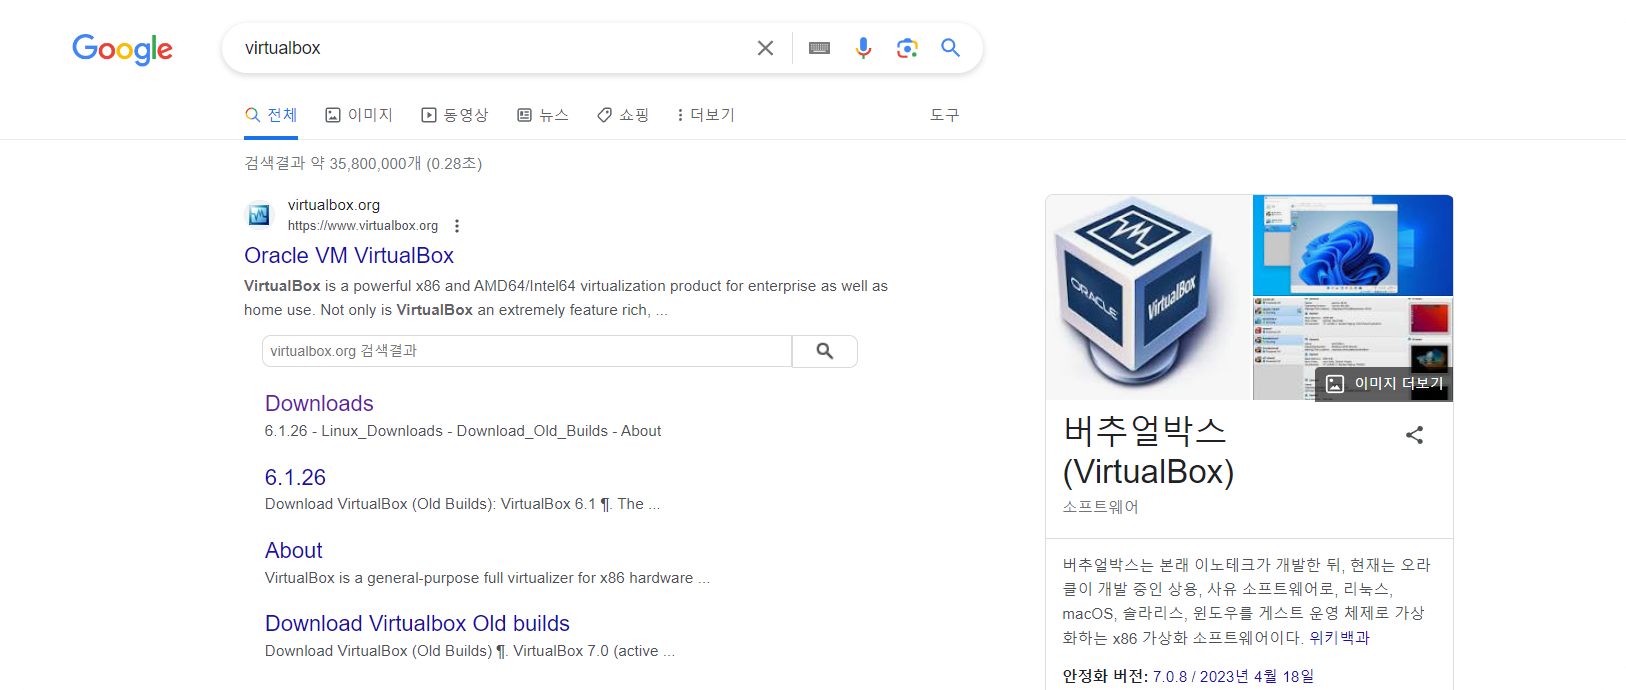Click the VirtualBox cube logo image
This screenshot has height=690, width=1626.
[x=1149, y=298]
